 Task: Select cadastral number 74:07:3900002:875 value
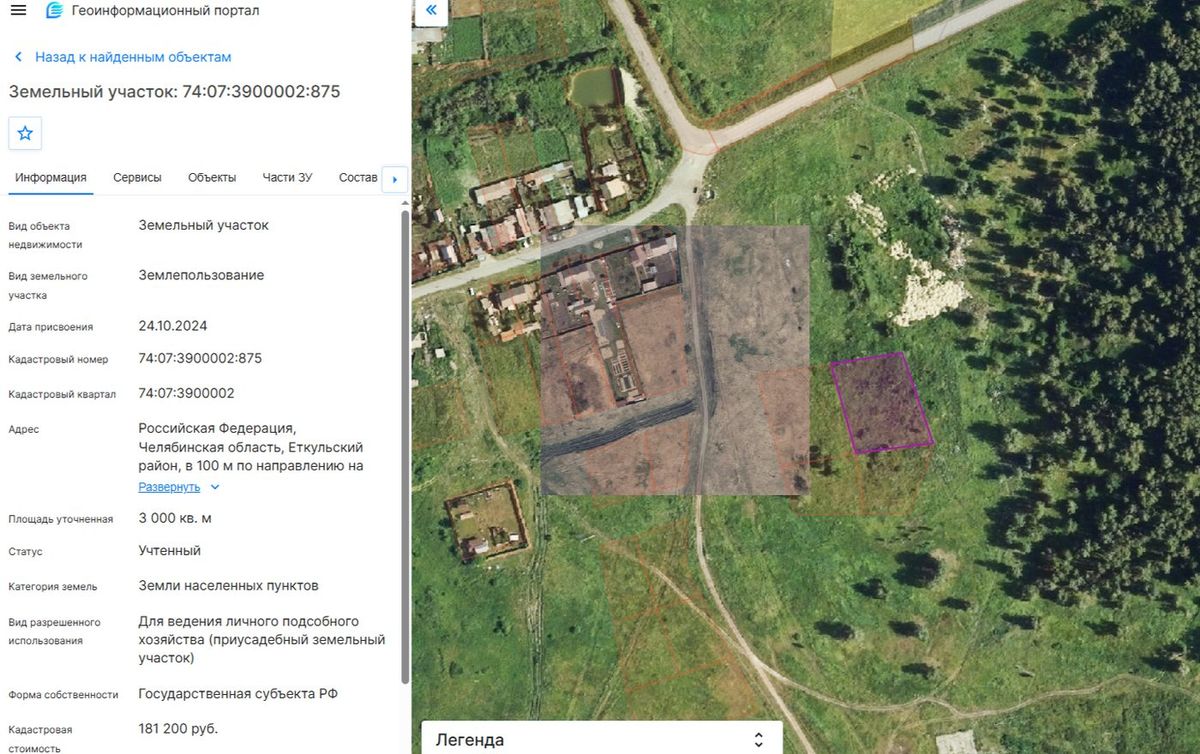200,358
